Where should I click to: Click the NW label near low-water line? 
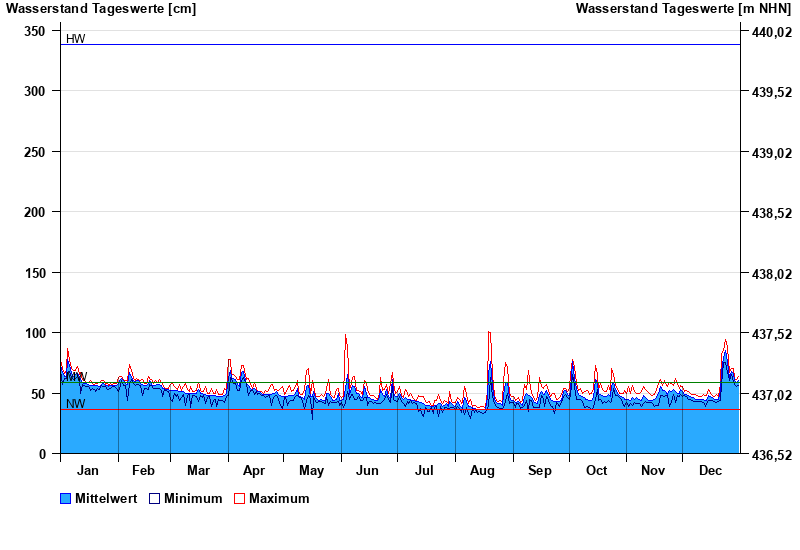[x=75, y=404]
